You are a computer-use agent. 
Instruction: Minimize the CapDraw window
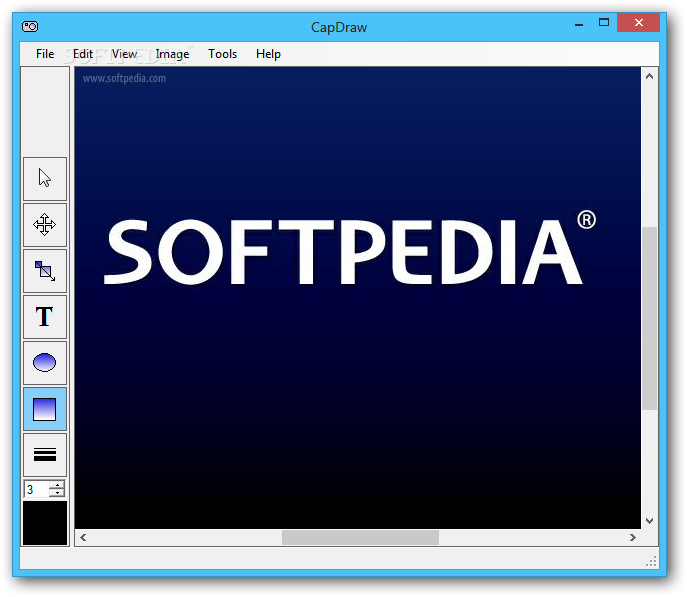point(579,24)
